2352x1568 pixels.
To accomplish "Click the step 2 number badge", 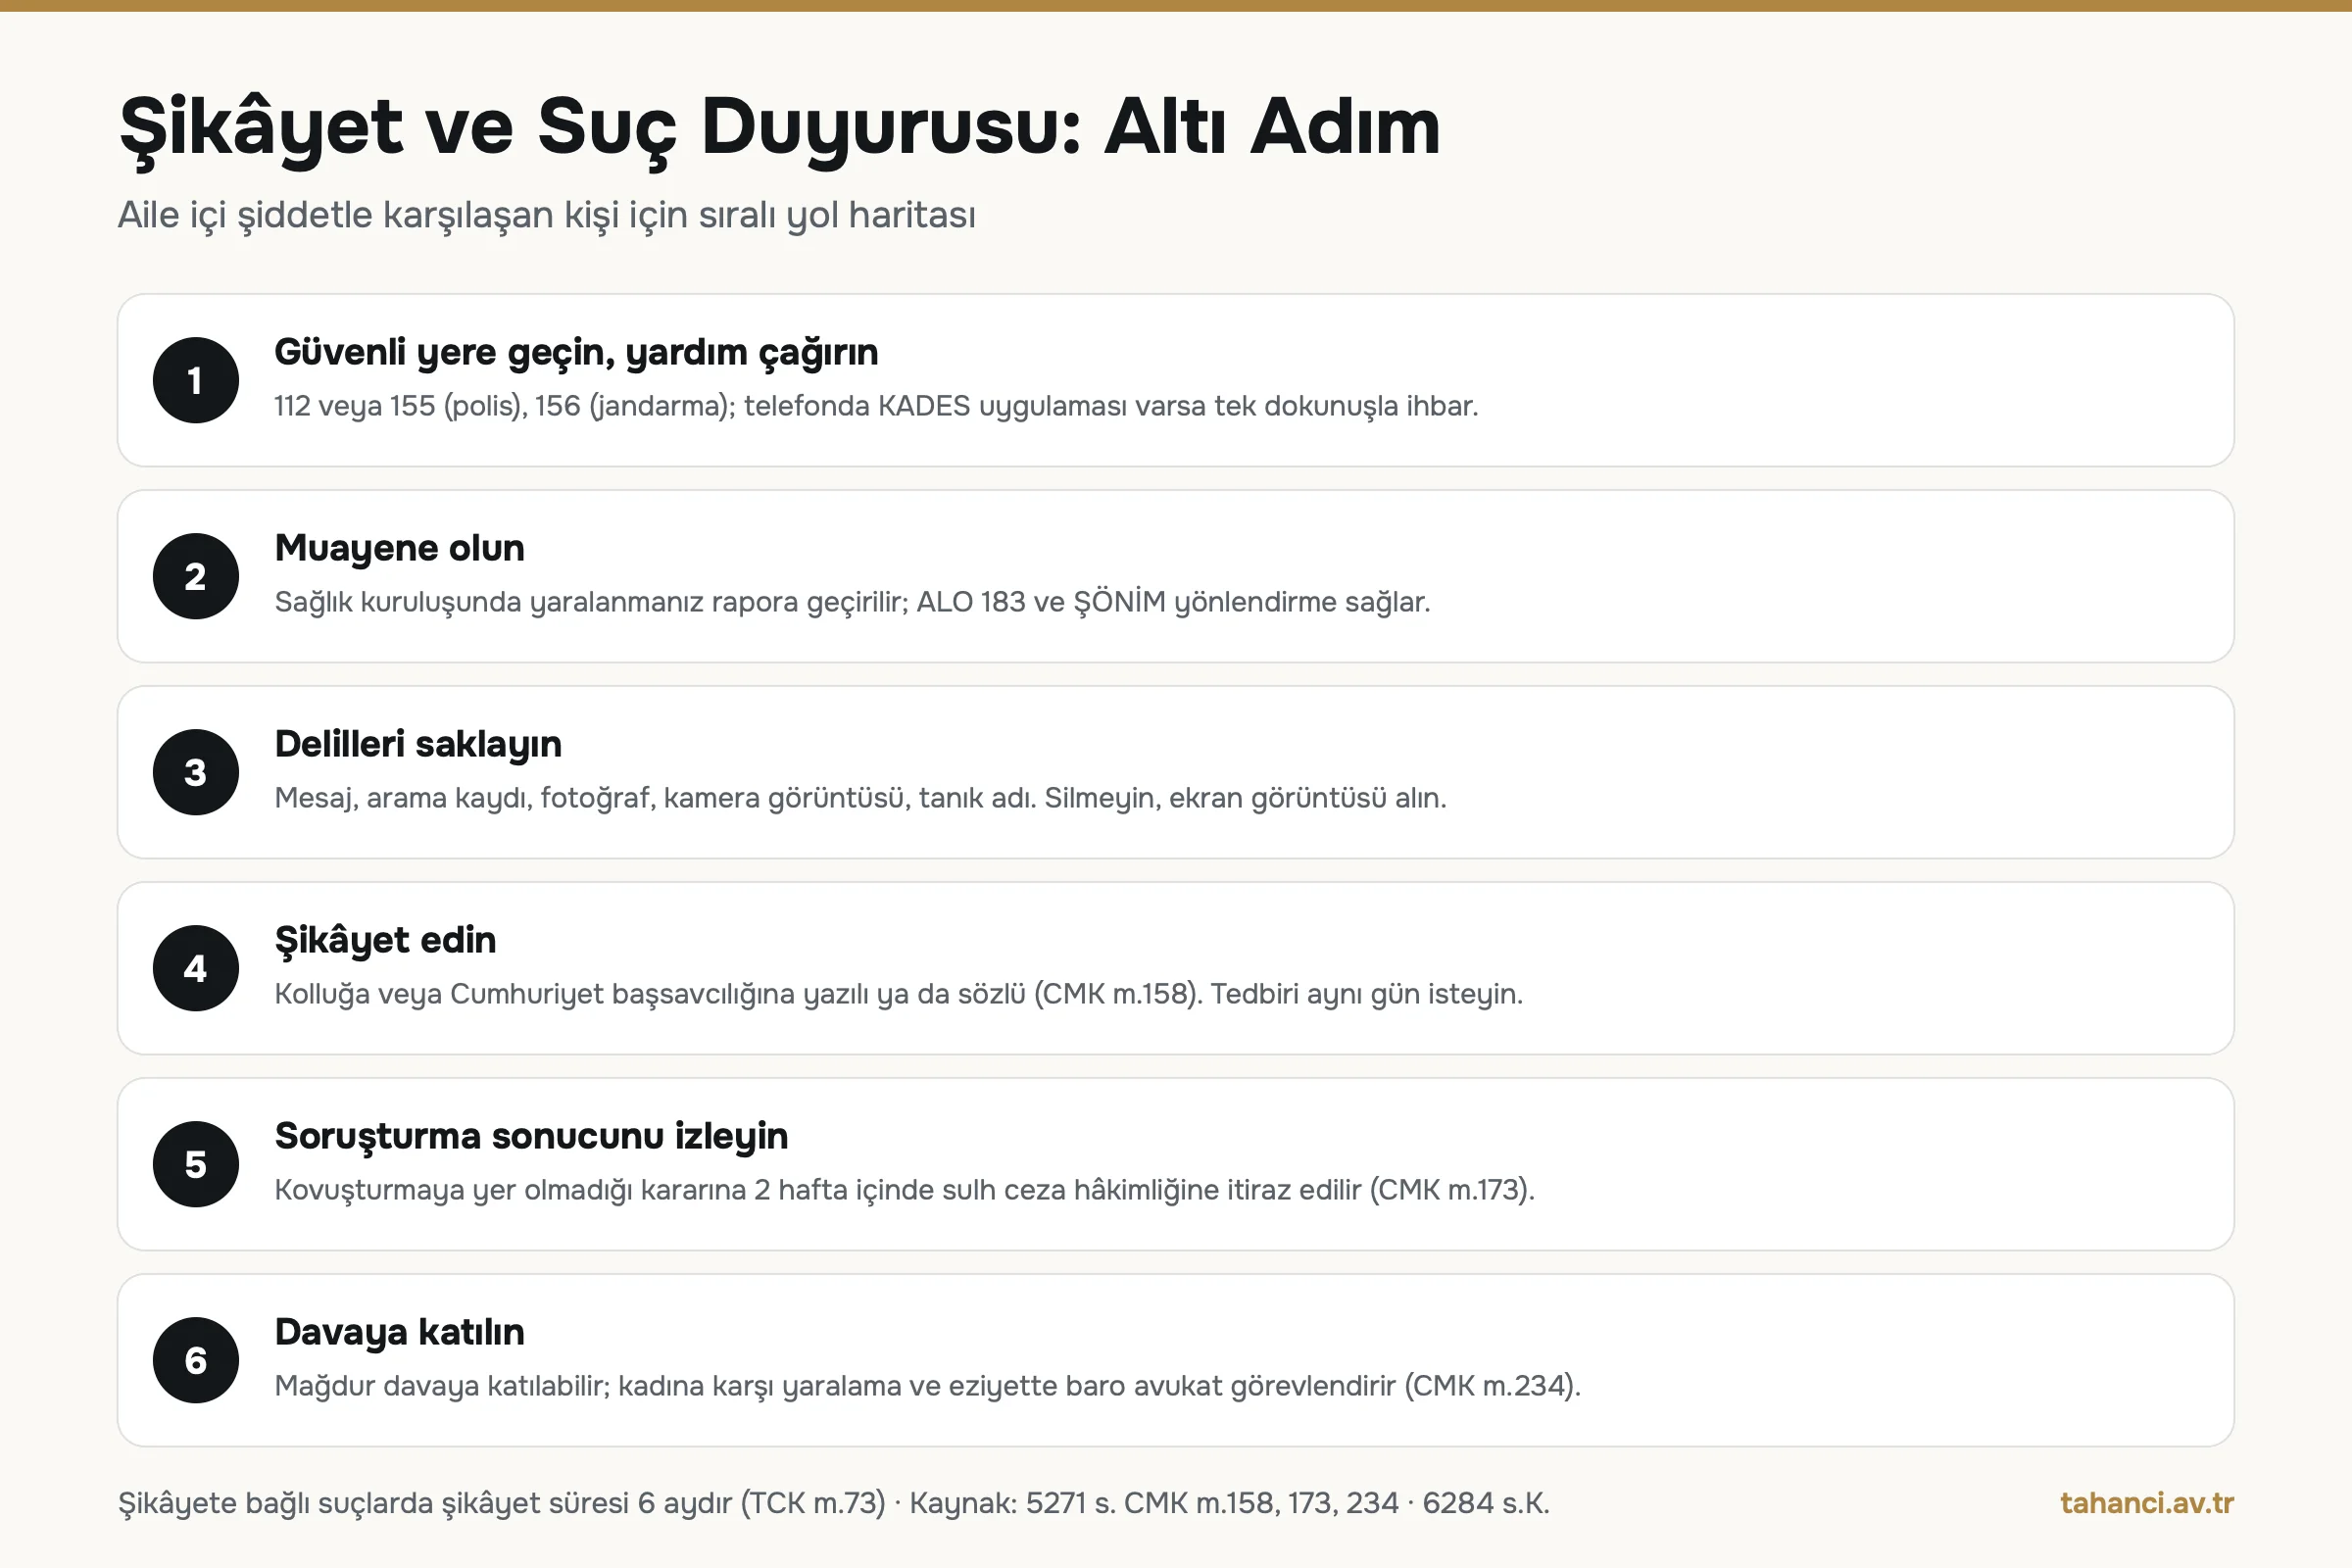I will (x=195, y=576).
